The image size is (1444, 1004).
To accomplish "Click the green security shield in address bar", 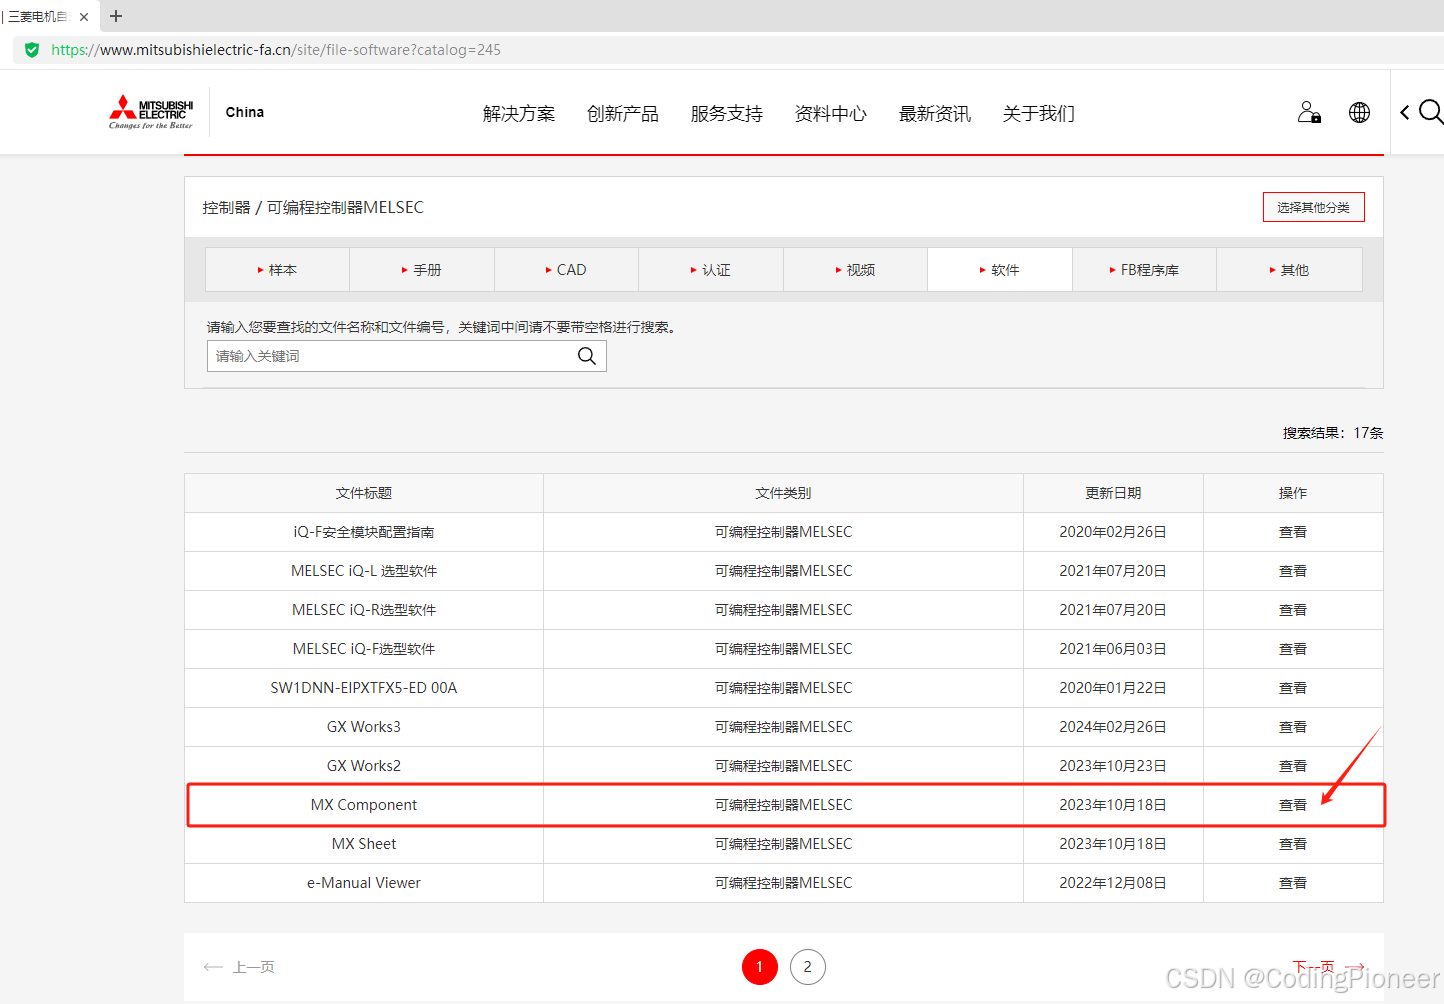I will pyautogui.click(x=31, y=49).
